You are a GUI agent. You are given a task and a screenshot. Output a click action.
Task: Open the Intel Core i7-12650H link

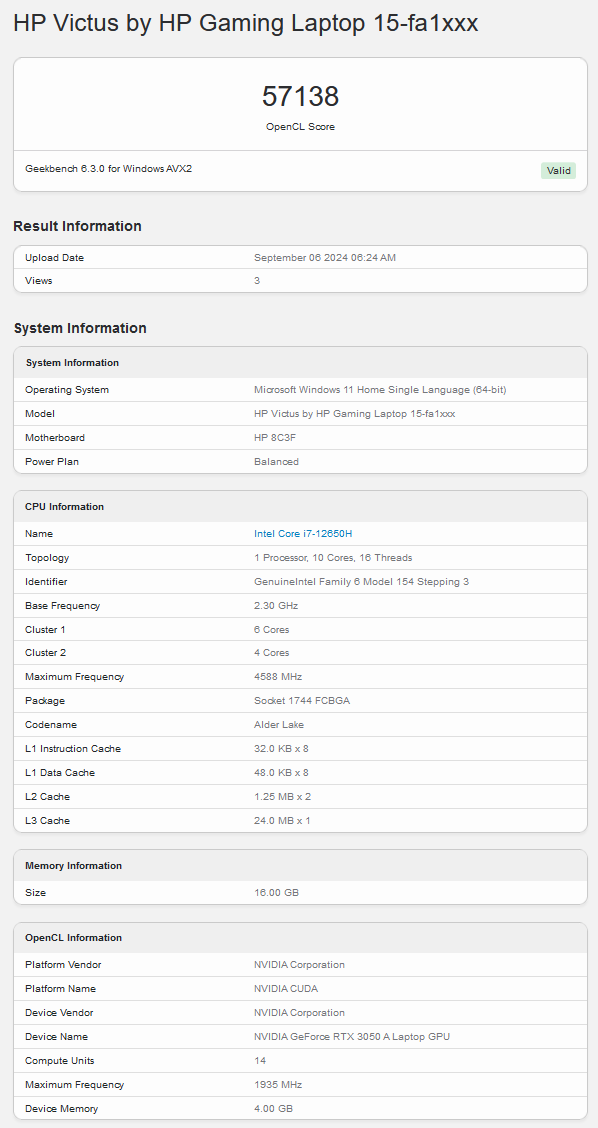coord(303,534)
